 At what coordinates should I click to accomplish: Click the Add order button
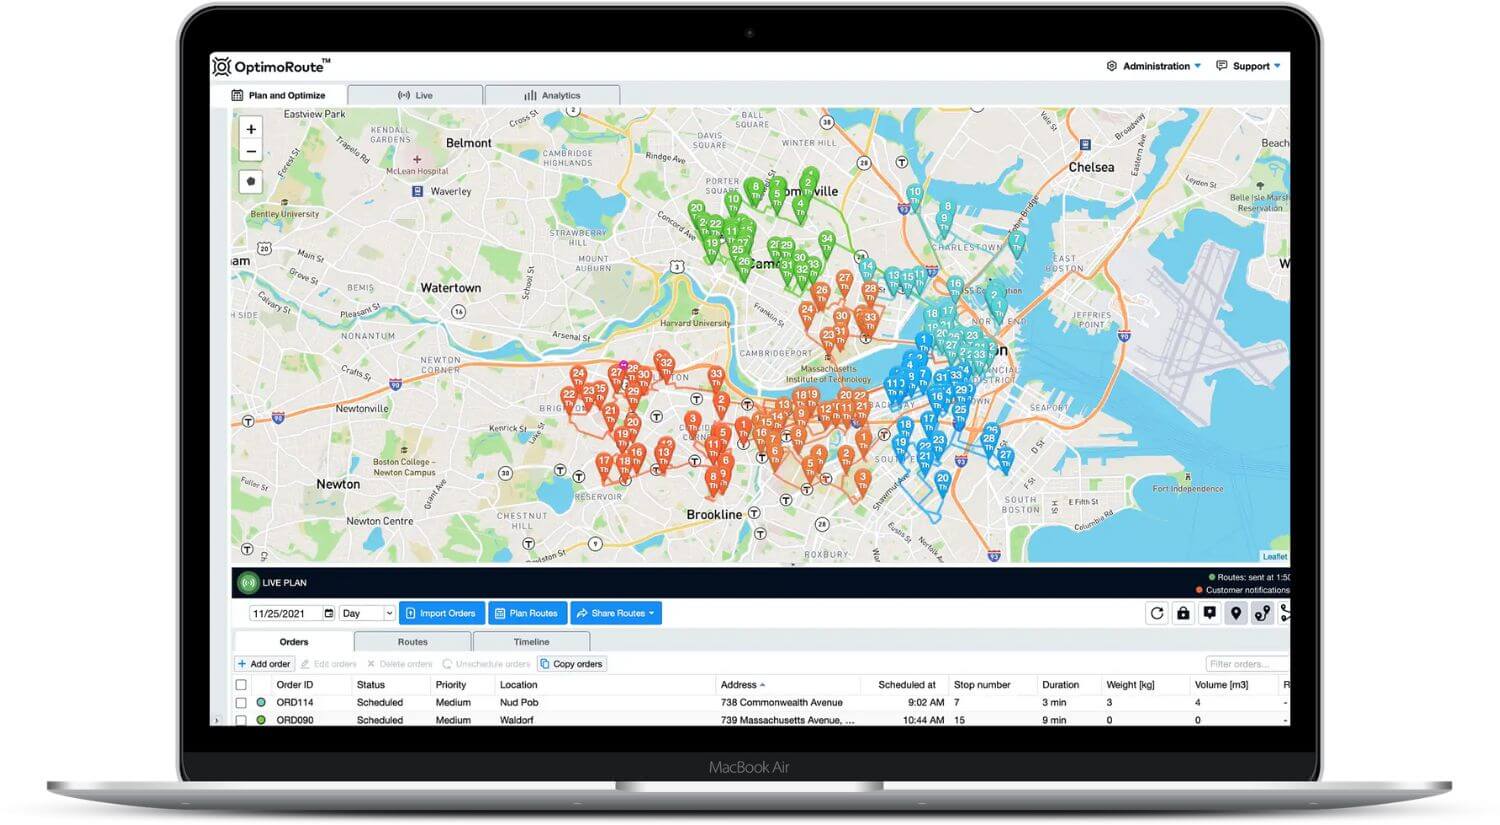click(x=264, y=663)
